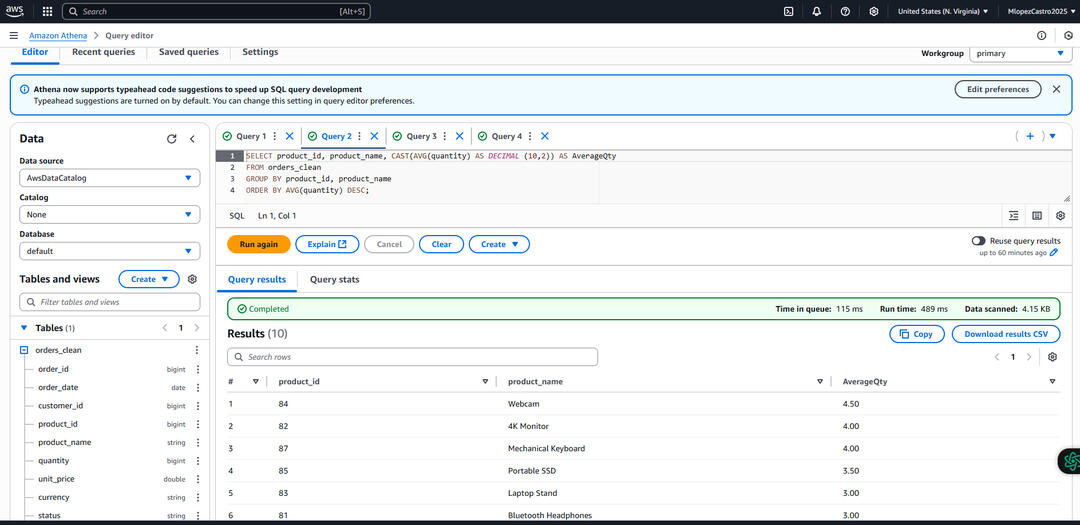
Task: Collapse the Tables section
Action: [24, 328]
